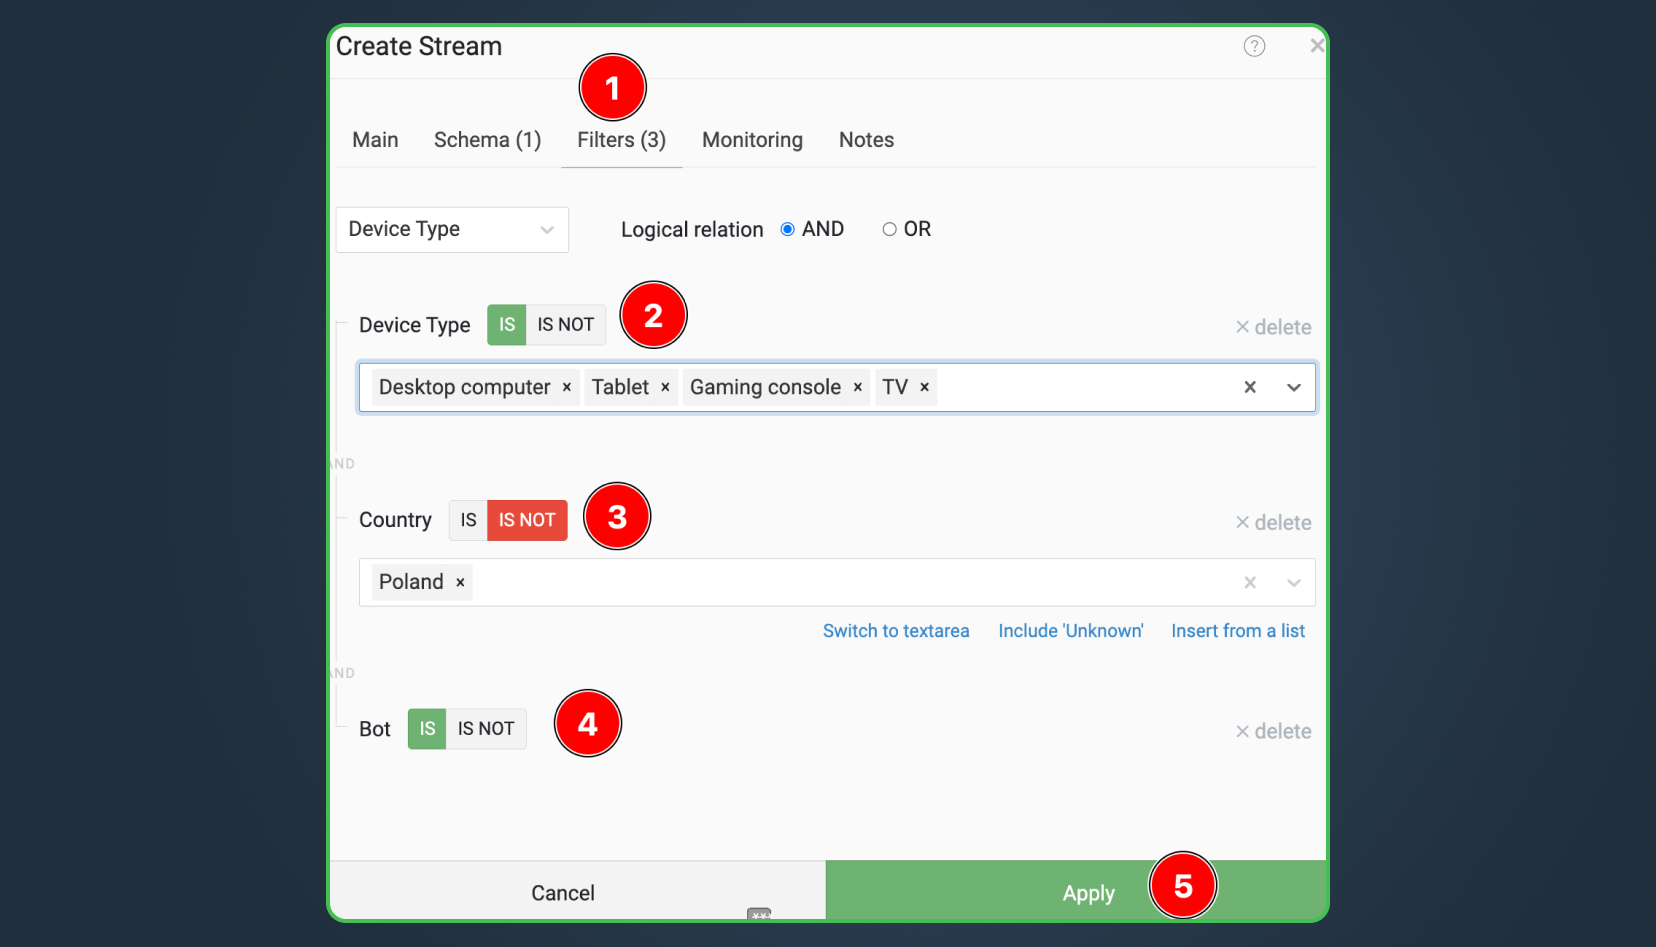Select the OR logical relation
Screen dimensions: 1656x947
tap(889, 229)
